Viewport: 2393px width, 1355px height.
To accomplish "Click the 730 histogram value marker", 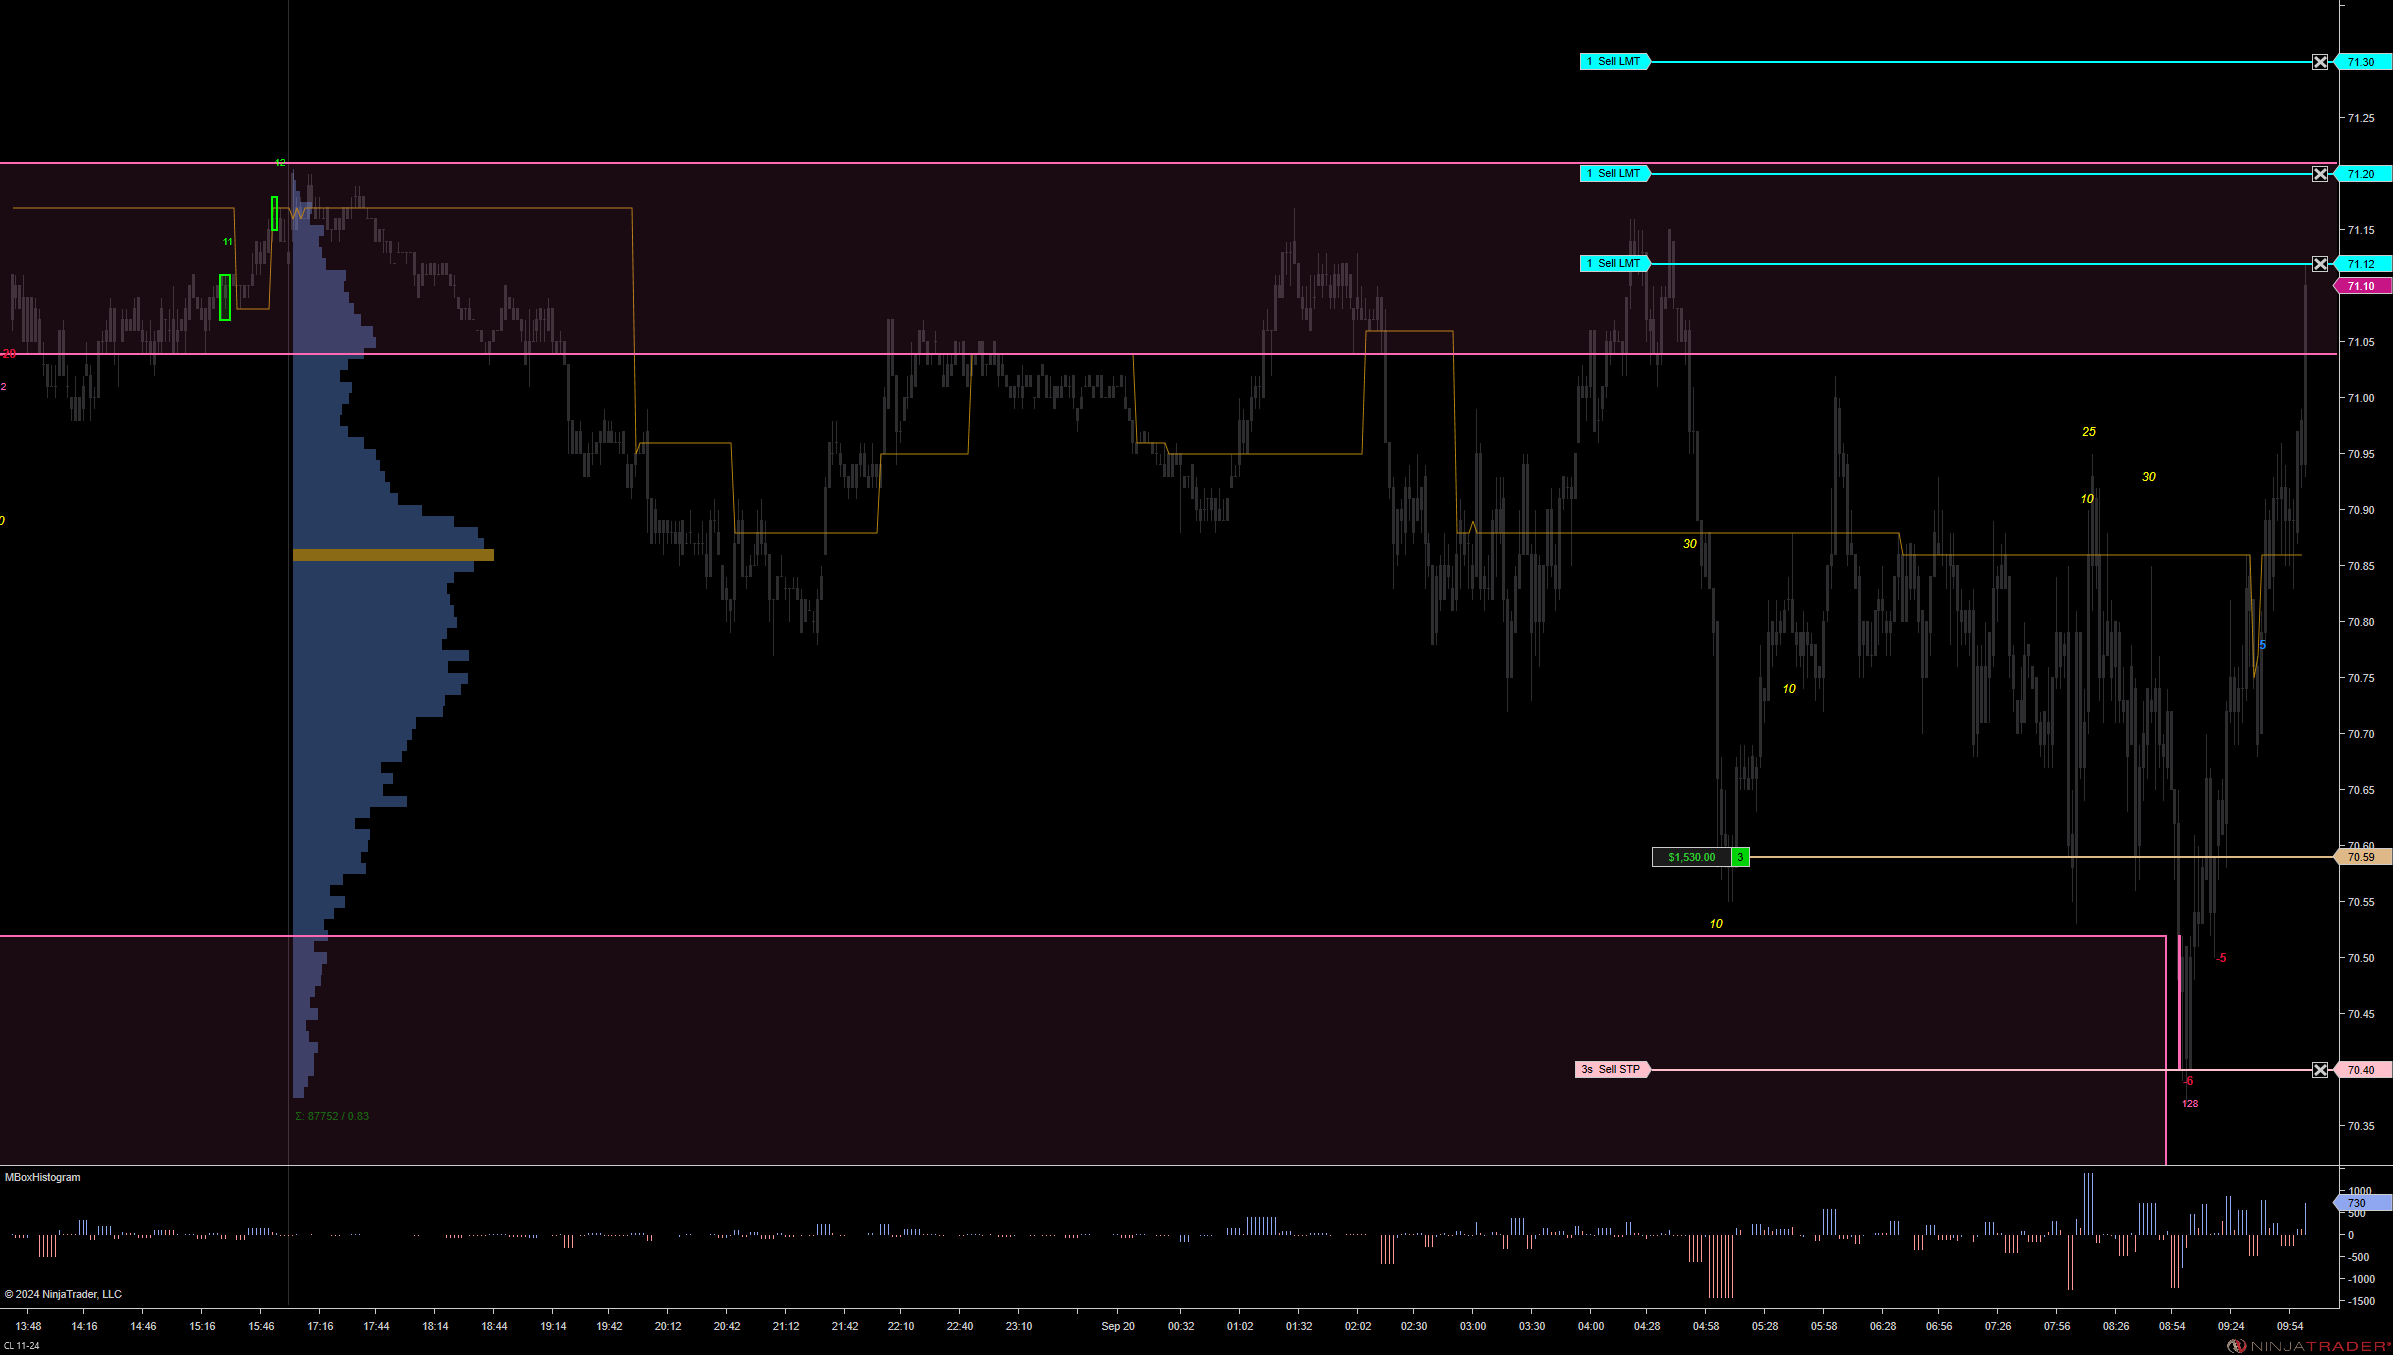I will tap(2360, 1203).
